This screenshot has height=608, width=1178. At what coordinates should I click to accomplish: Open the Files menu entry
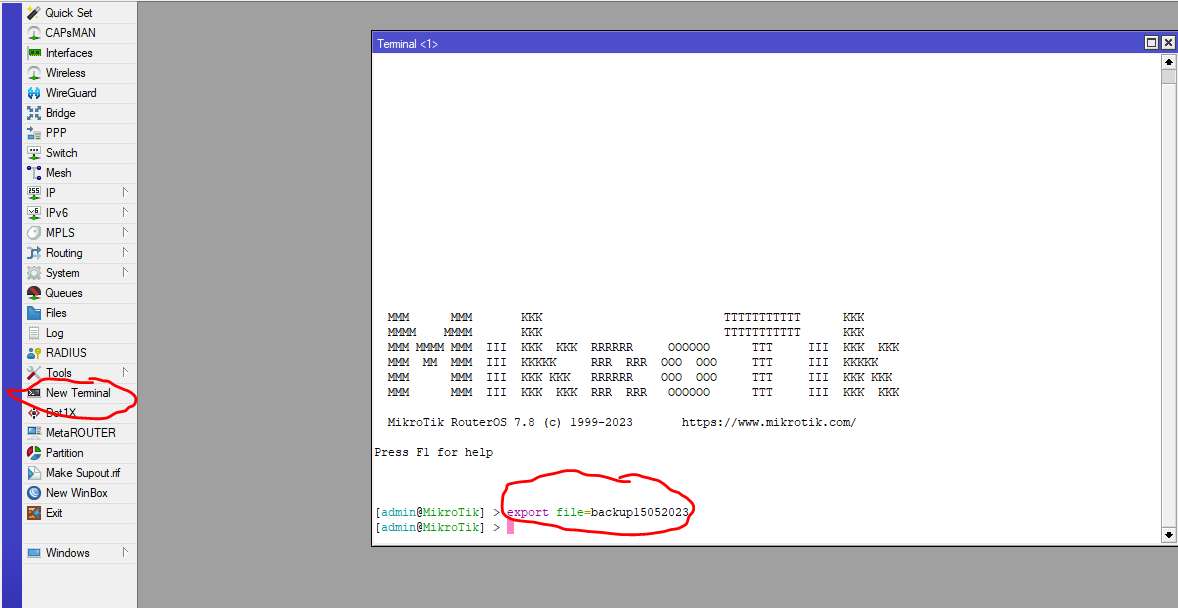coord(80,313)
